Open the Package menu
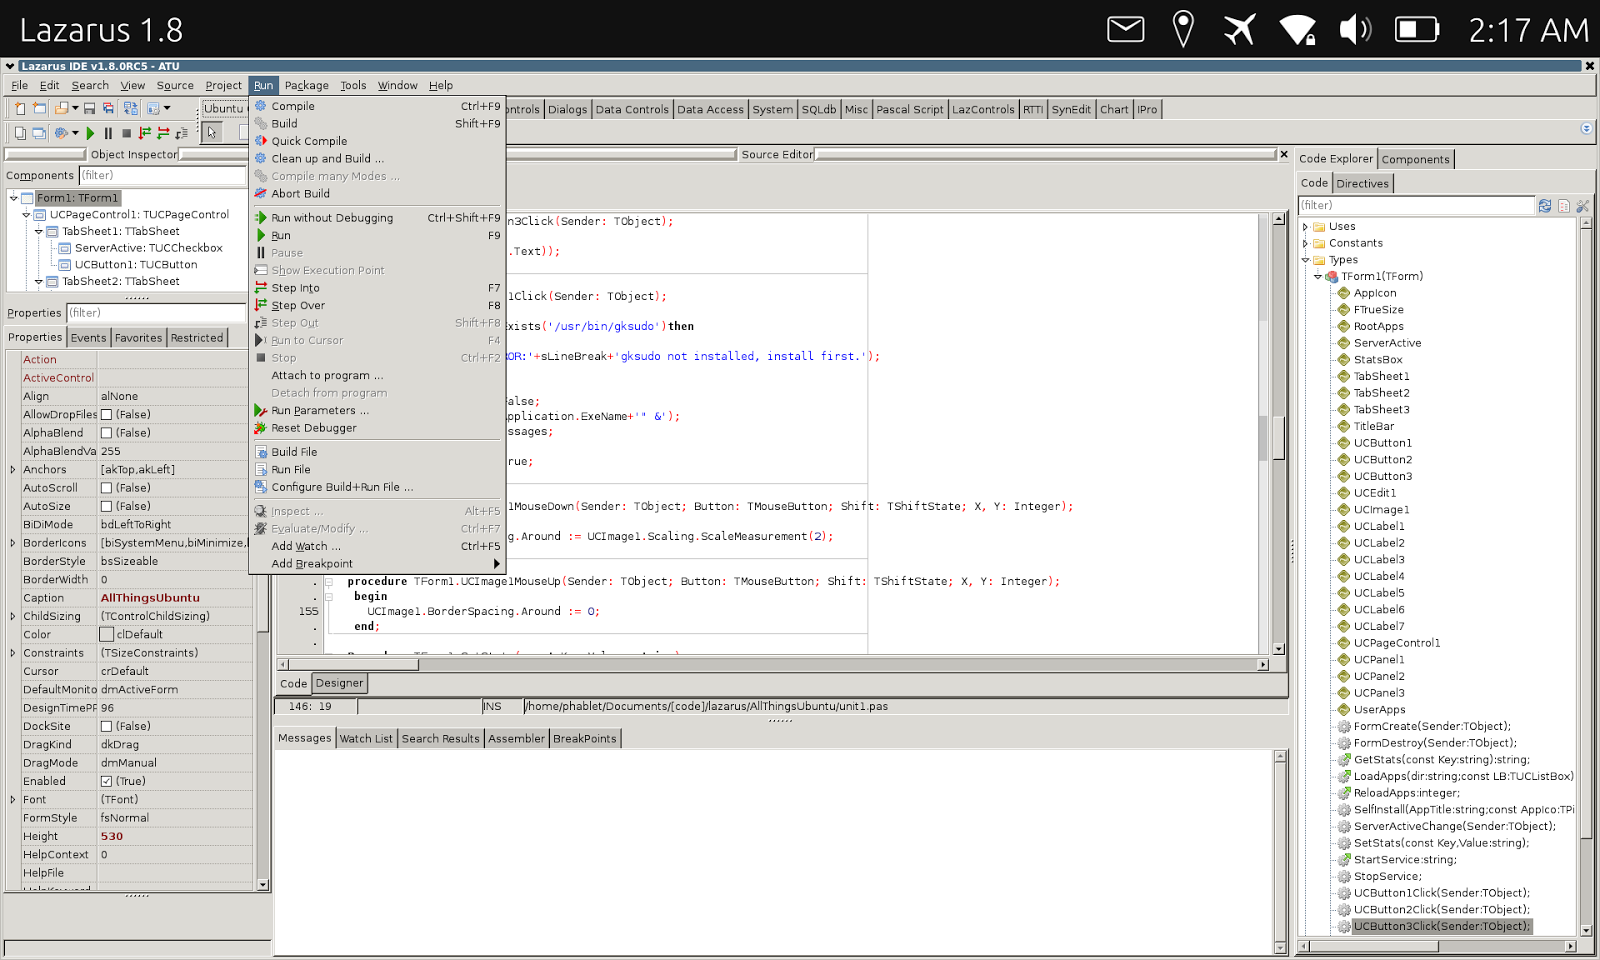Viewport: 1600px width, 960px height. 306,86
